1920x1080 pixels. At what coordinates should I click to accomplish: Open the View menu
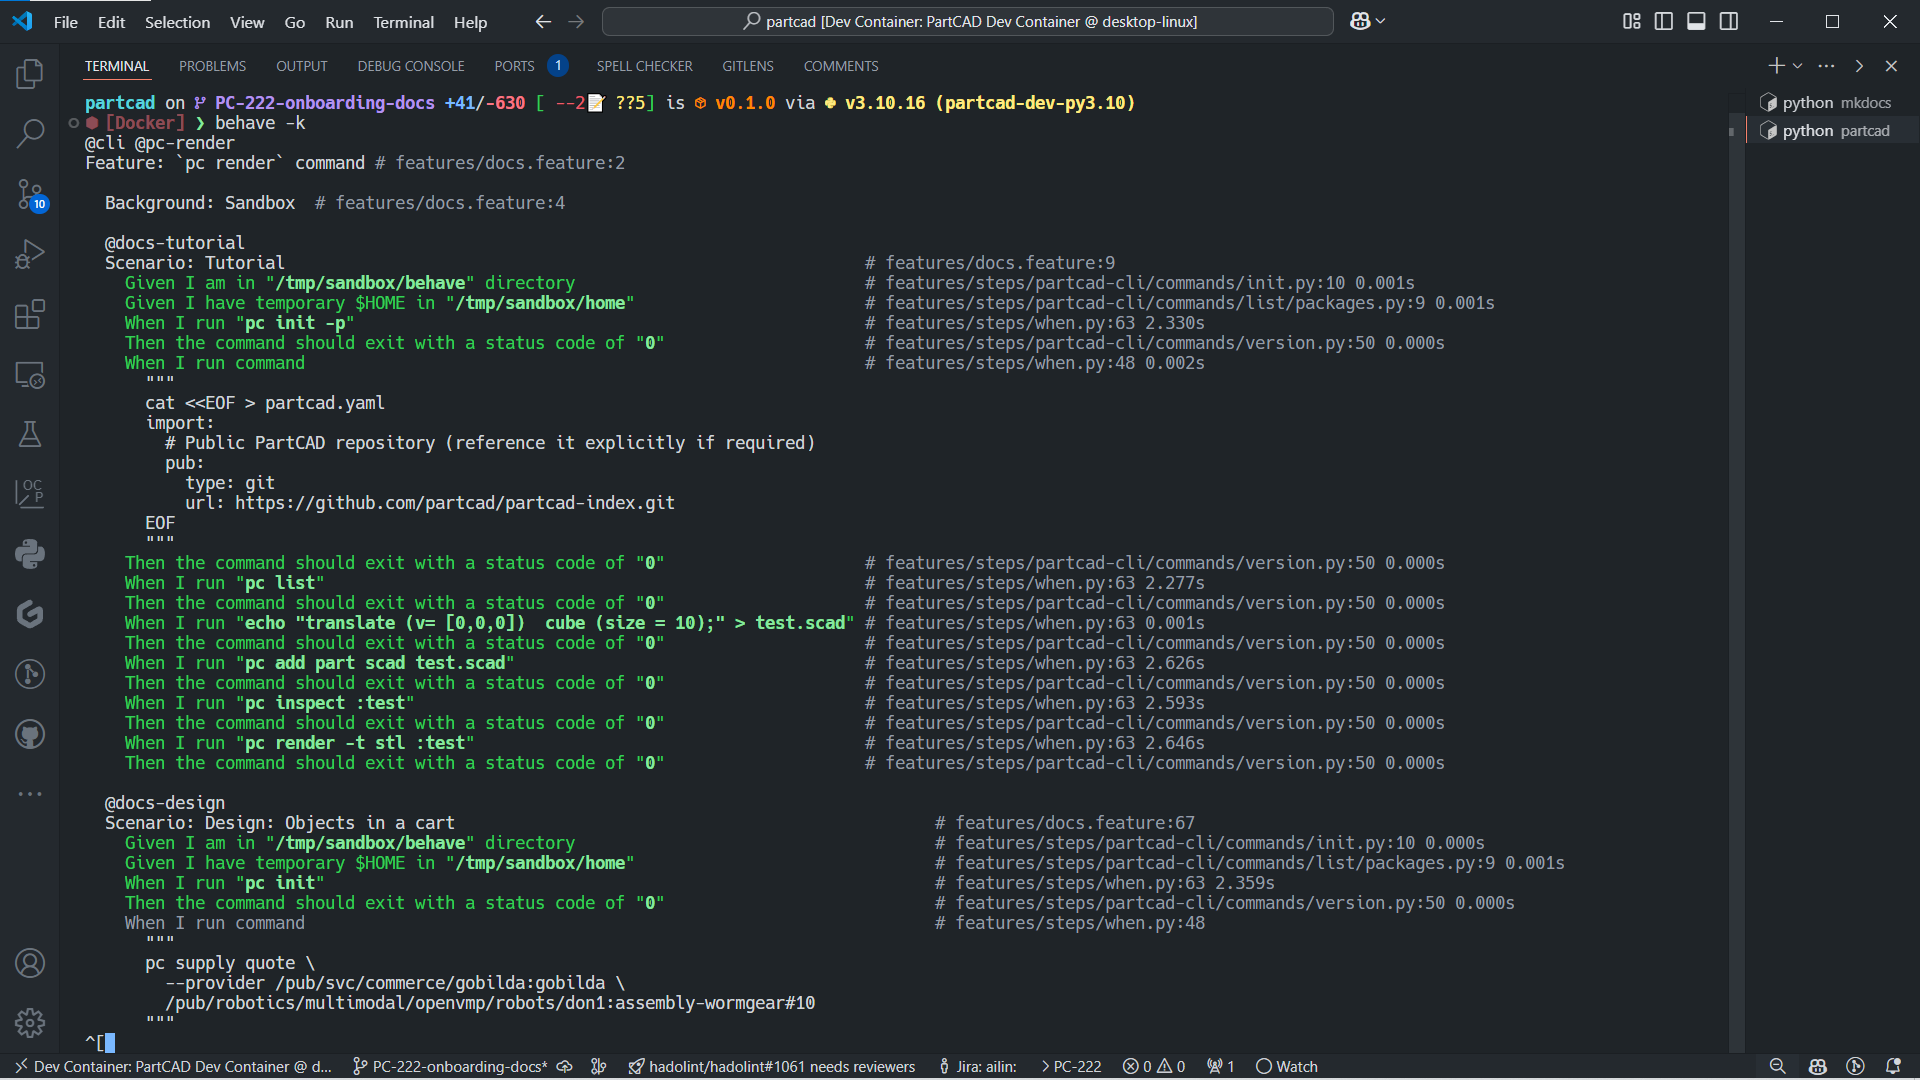pos(247,22)
